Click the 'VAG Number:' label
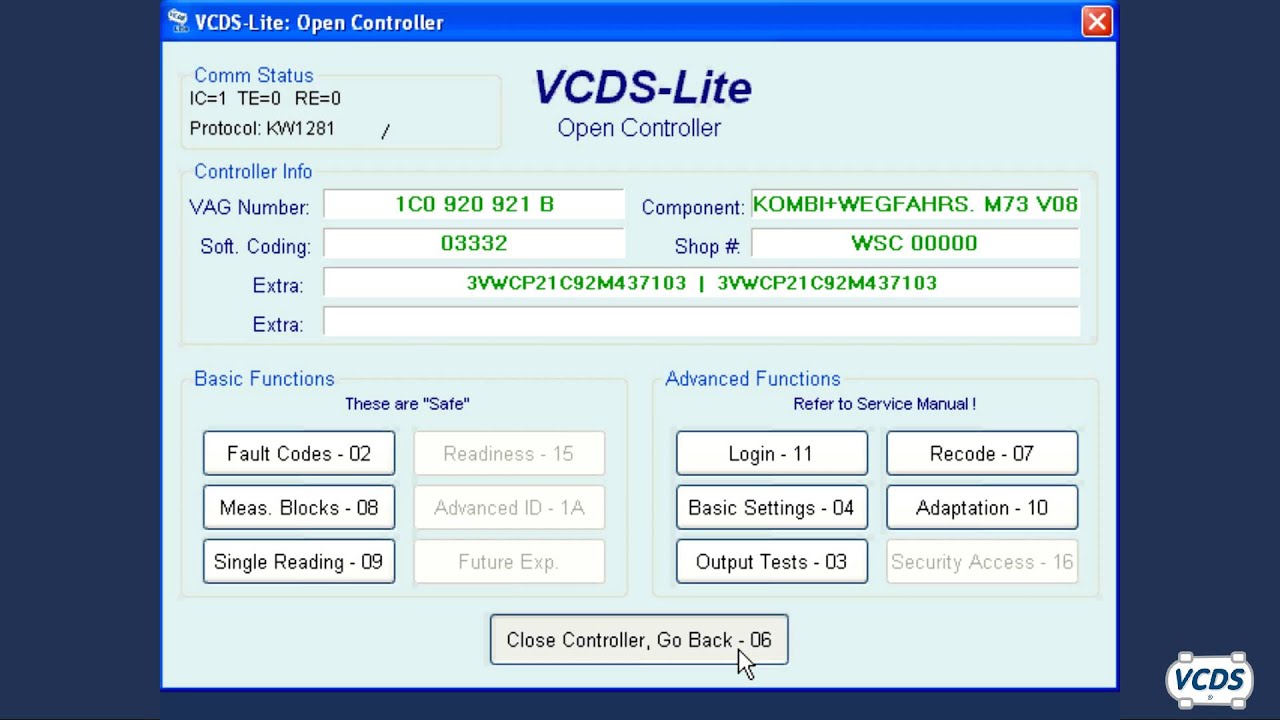The height and width of the screenshot is (720, 1280). pos(249,208)
